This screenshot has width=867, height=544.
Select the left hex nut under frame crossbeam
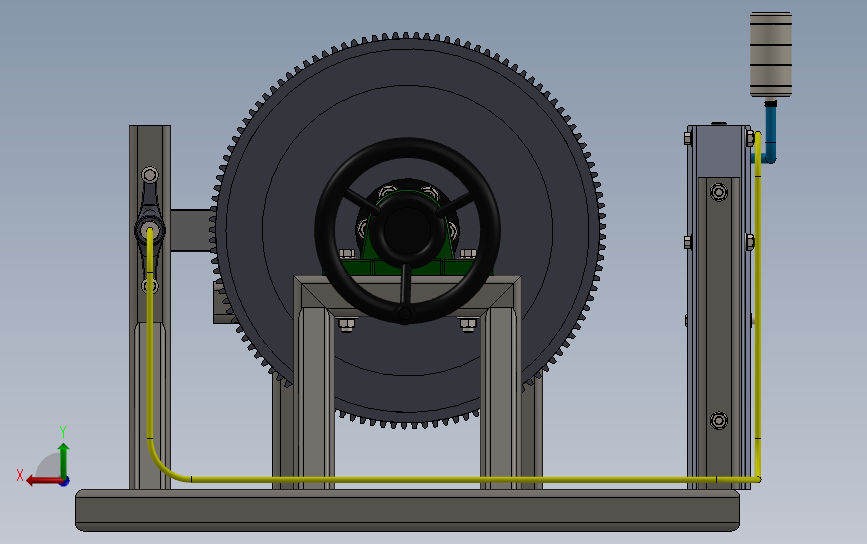347,325
